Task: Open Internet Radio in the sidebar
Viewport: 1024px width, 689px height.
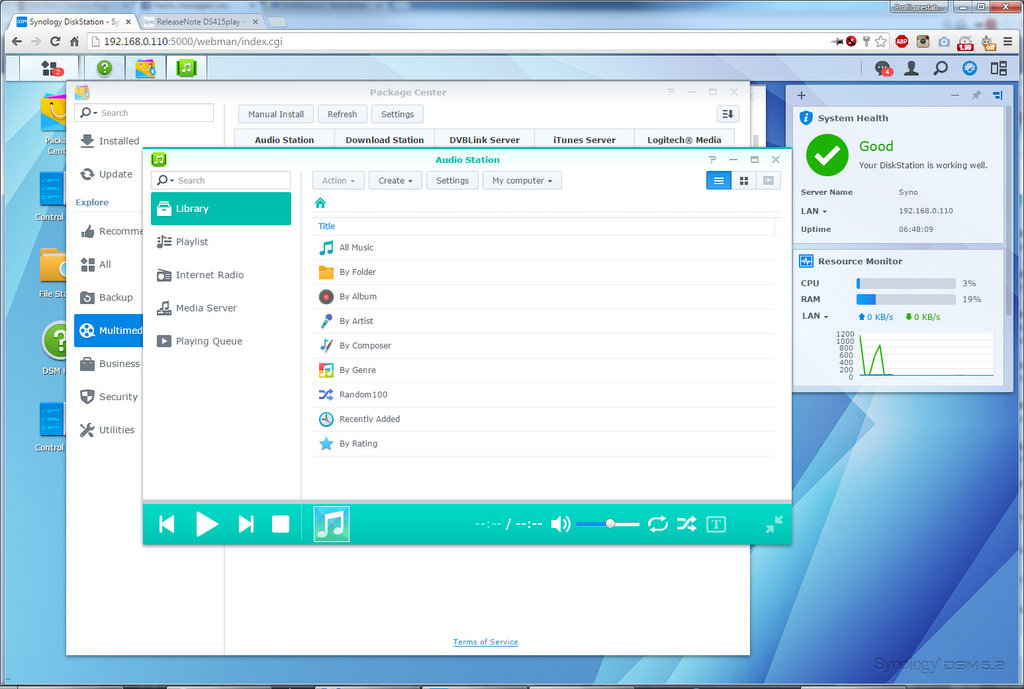Action: coord(221,275)
